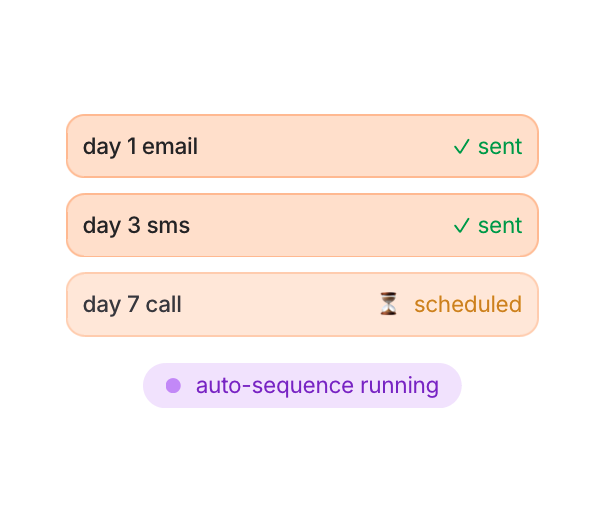Click the 'day 7' text in the last step
The width and height of the screenshot is (604, 506).
(x=111, y=304)
